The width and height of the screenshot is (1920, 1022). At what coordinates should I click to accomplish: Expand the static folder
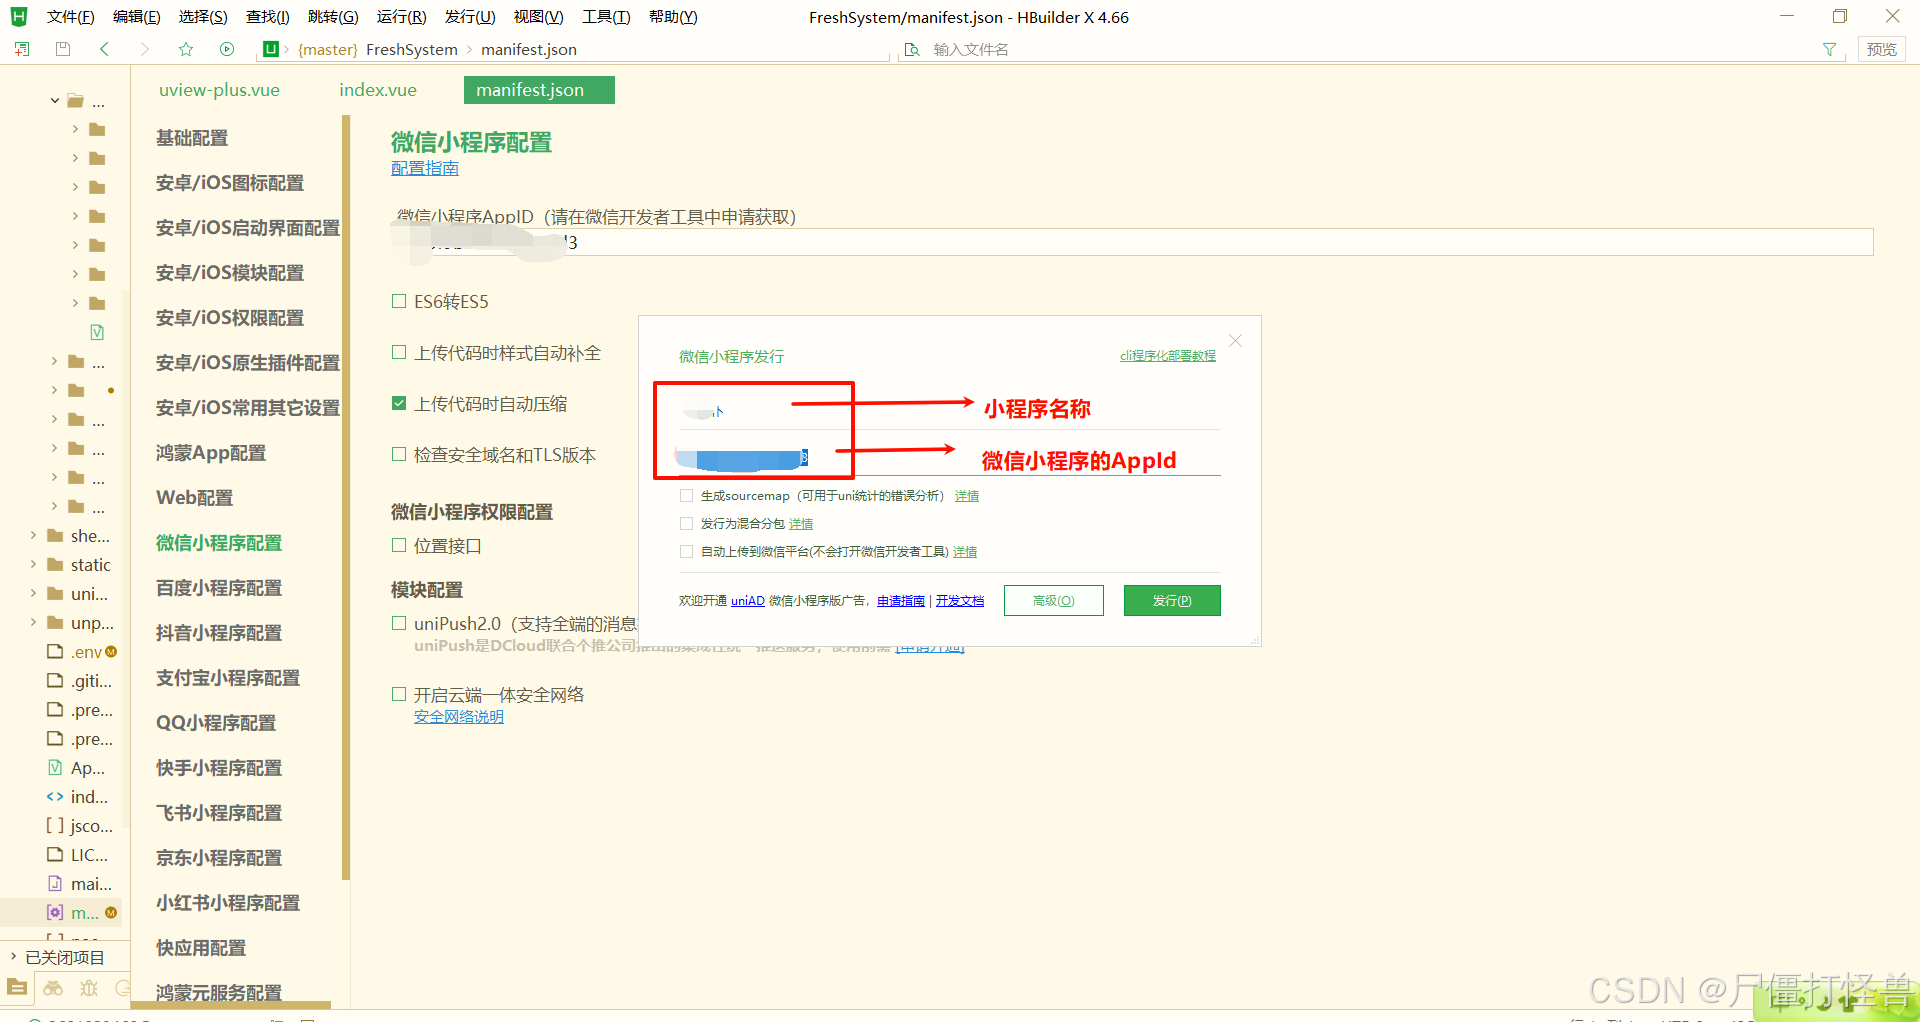point(33,565)
